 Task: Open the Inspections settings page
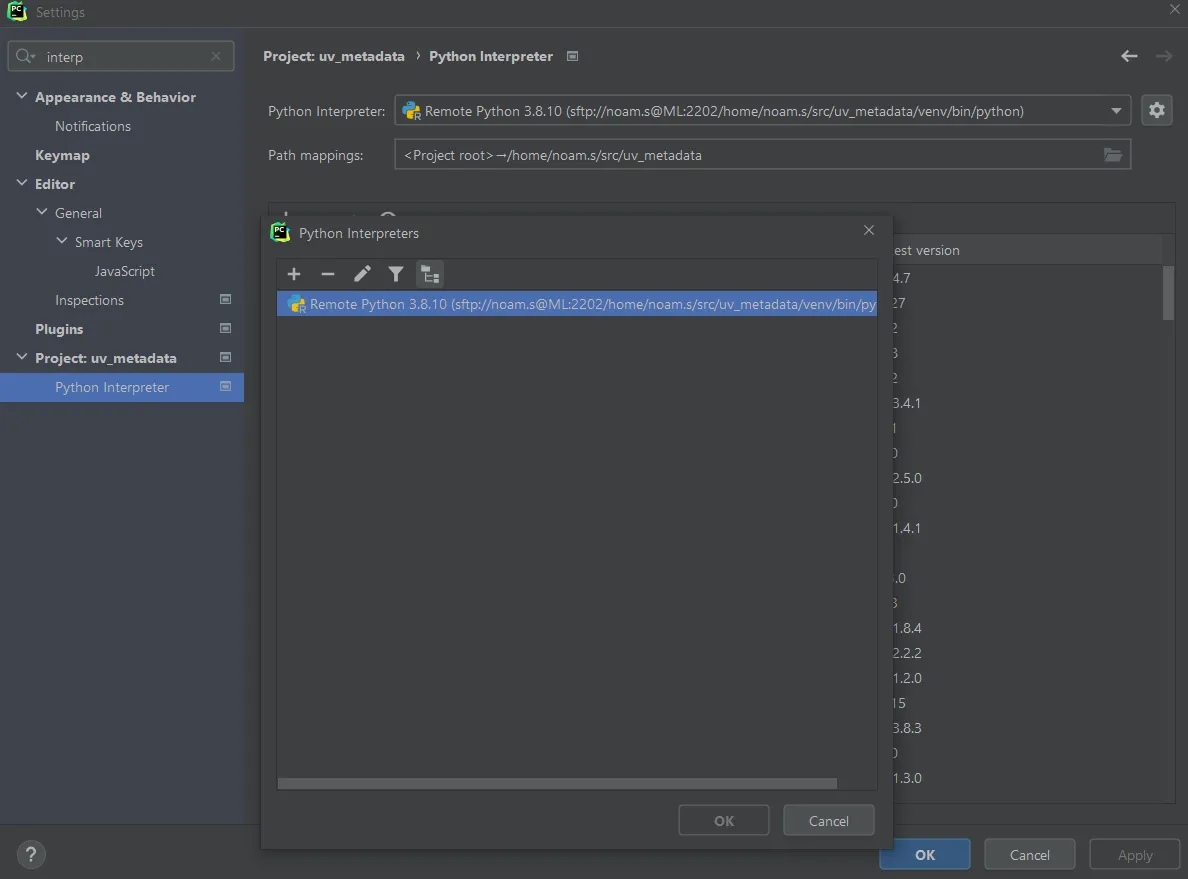click(x=89, y=300)
